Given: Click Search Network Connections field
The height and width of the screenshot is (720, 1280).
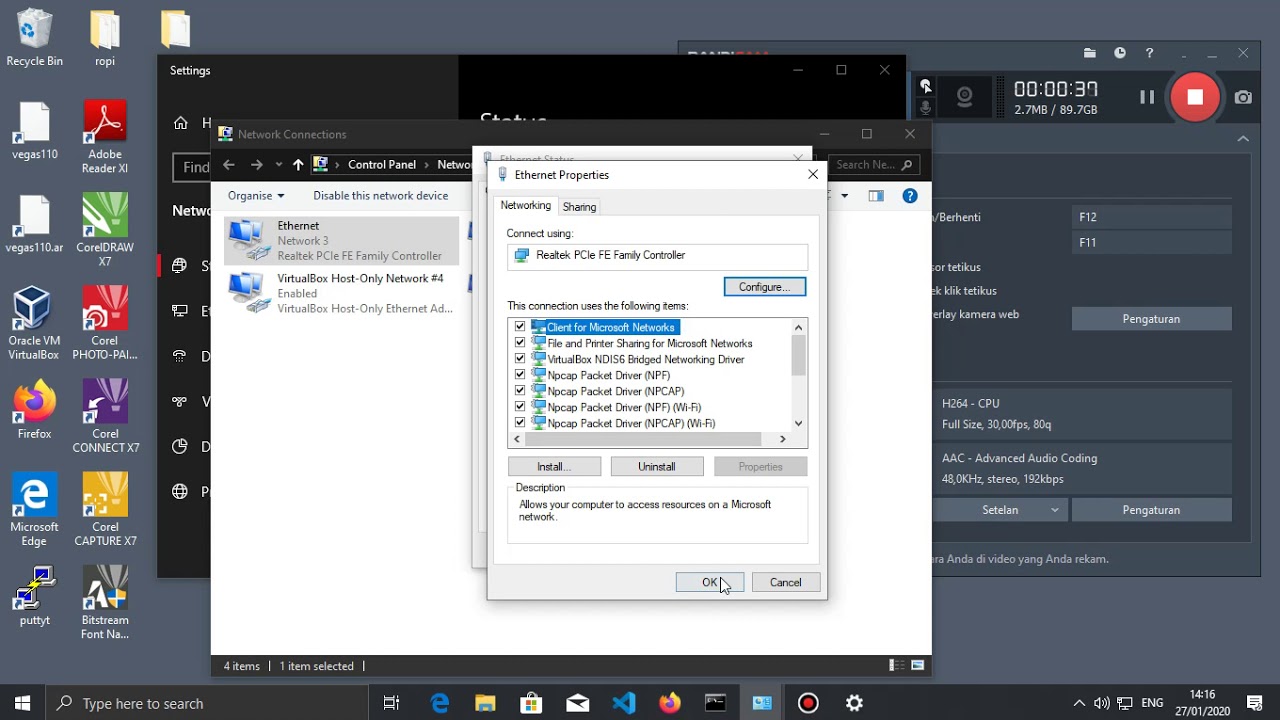Looking at the screenshot, I should point(875,165).
